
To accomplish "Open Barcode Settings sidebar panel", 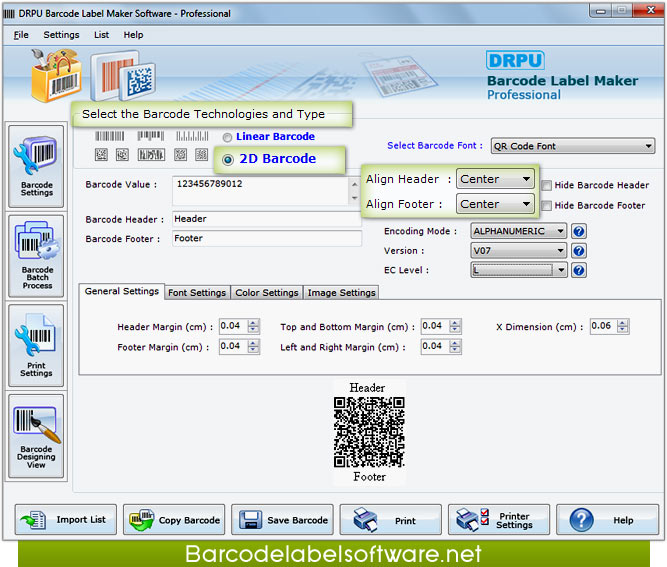I will click(36, 166).
